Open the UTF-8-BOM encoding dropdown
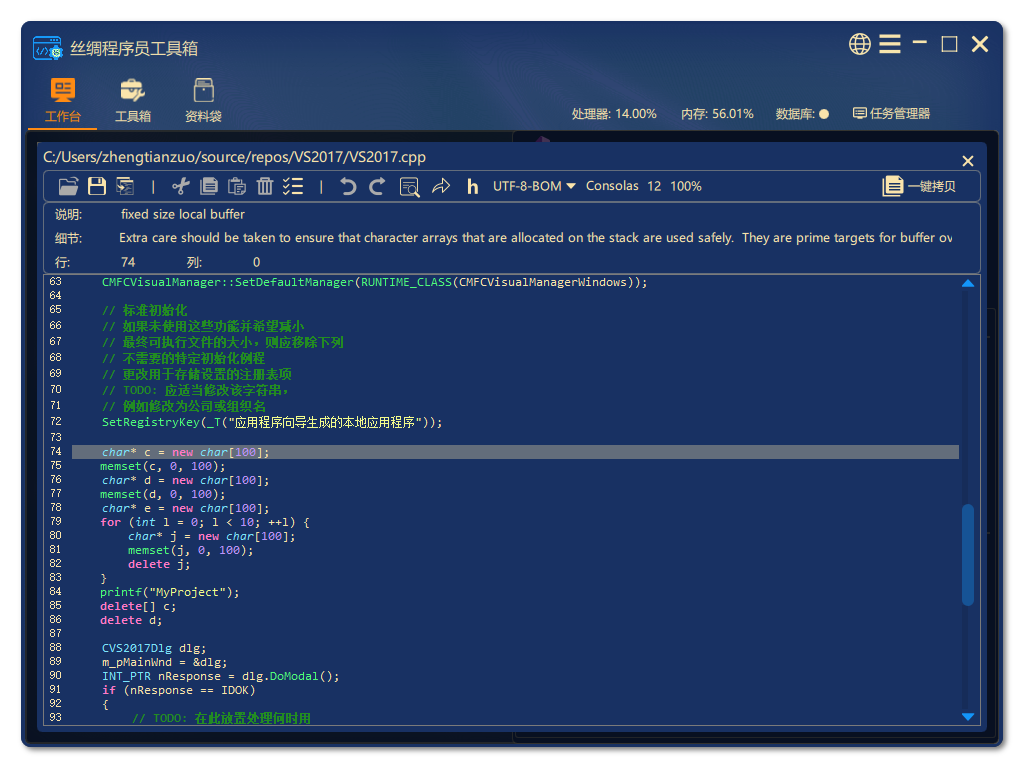 point(533,186)
